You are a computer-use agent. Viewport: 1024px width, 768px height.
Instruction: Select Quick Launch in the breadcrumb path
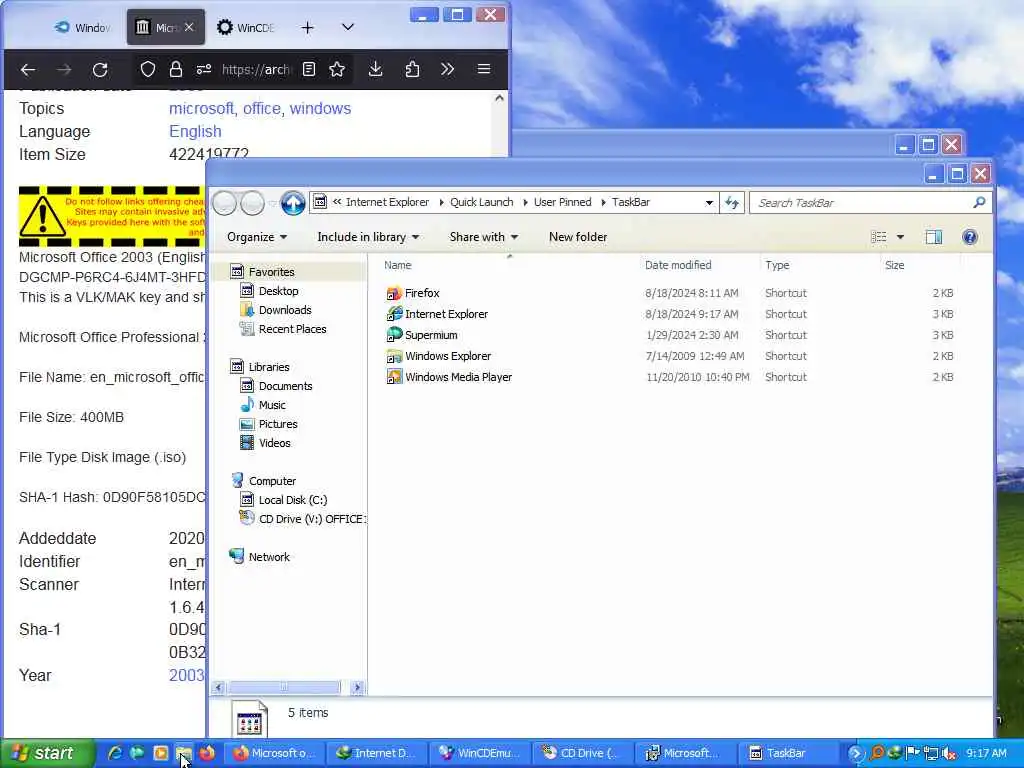(x=481, y=202)
